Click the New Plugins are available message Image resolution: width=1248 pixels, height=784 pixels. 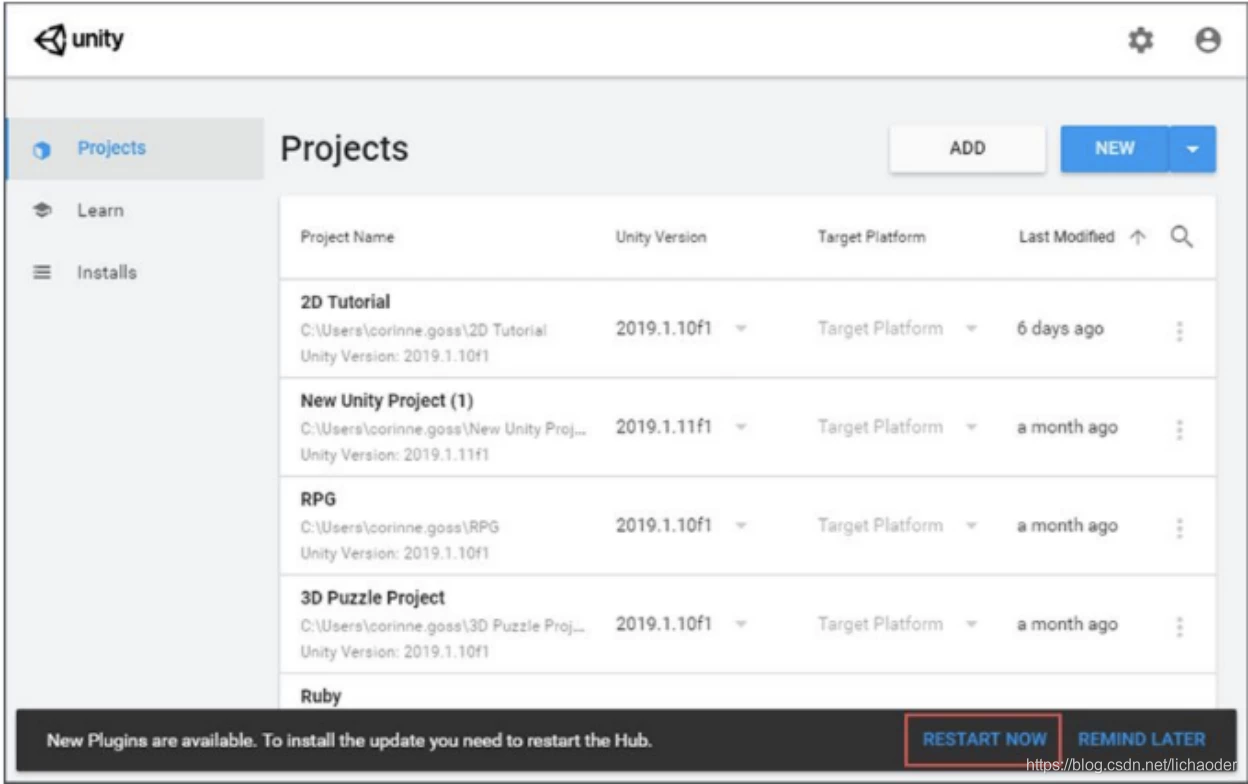(350, 741)
